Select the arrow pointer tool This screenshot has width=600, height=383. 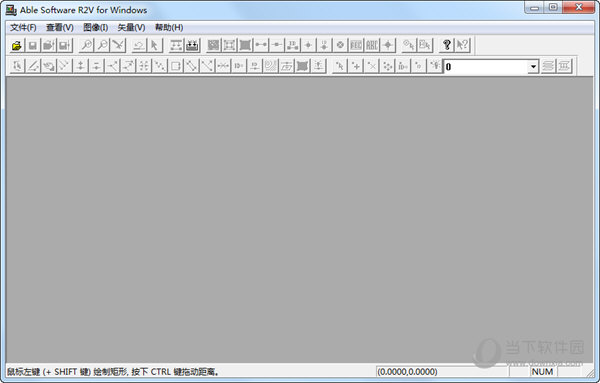click(155, 46)
